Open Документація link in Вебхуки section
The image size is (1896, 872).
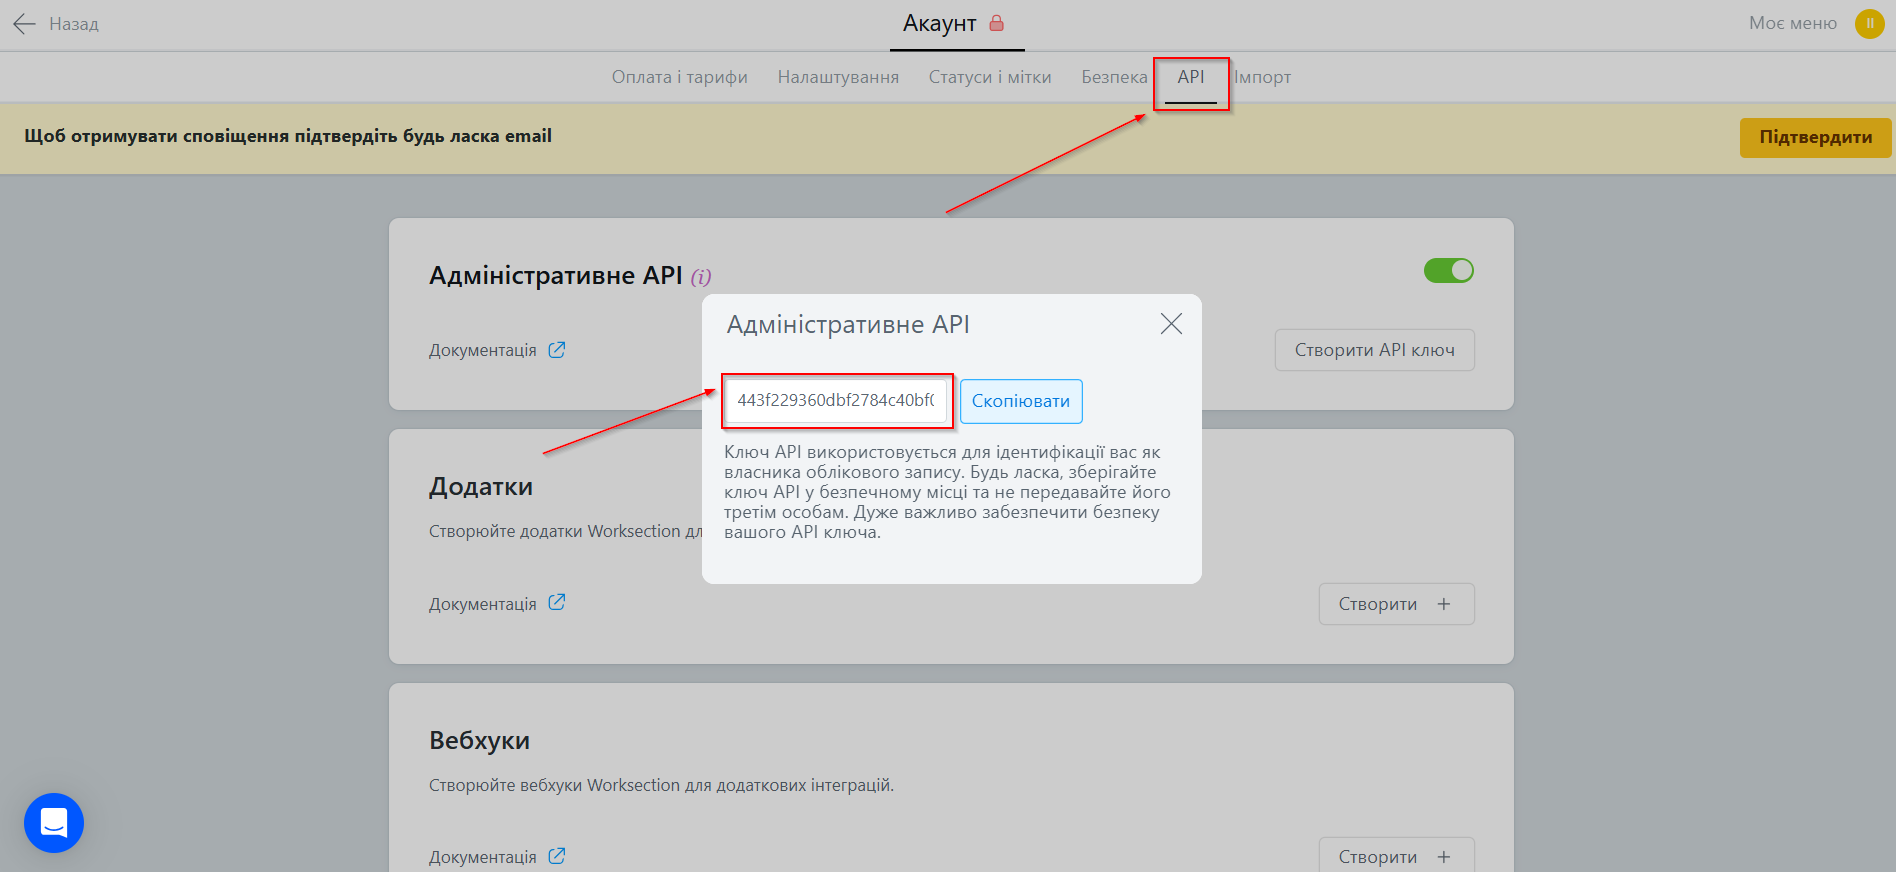point(483,857)
